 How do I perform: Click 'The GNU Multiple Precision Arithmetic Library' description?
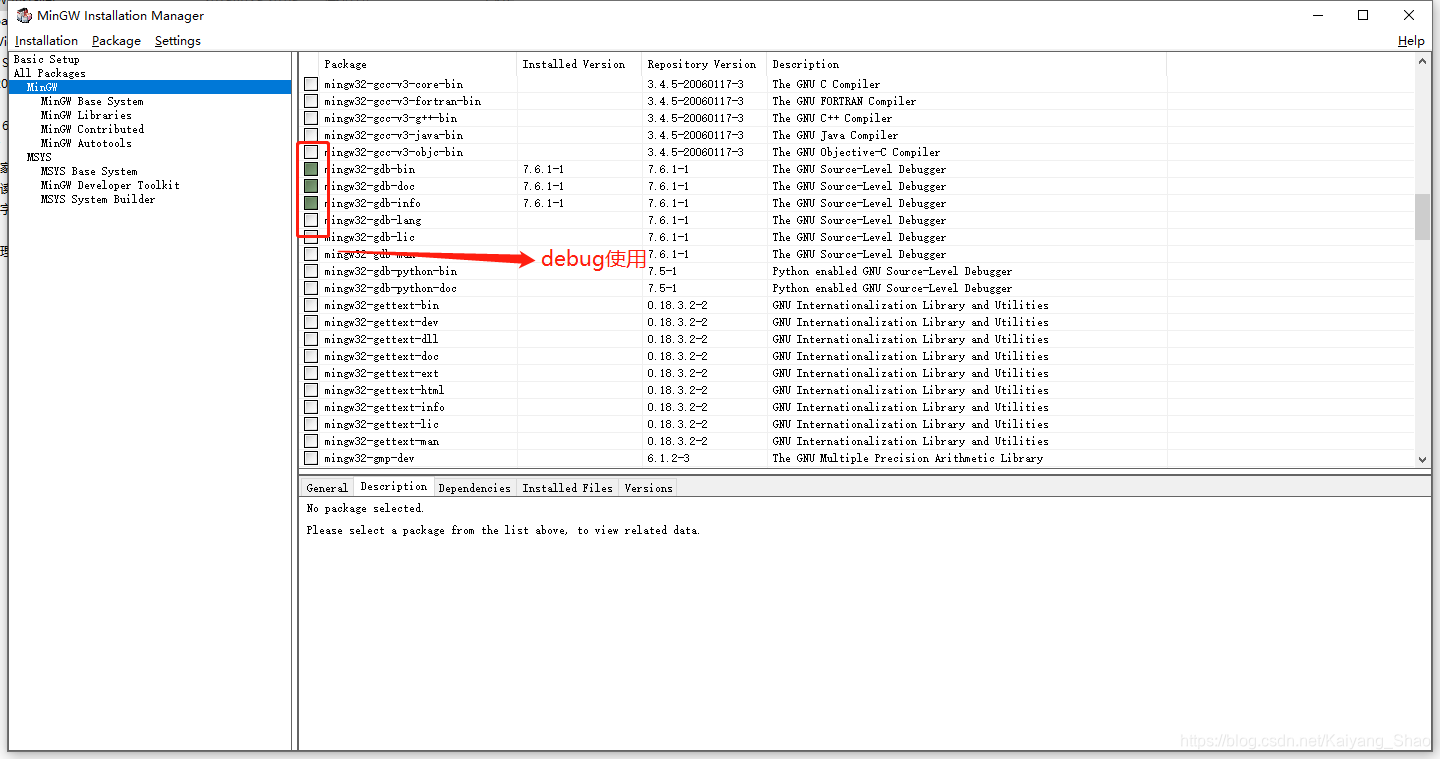point(907,458)
